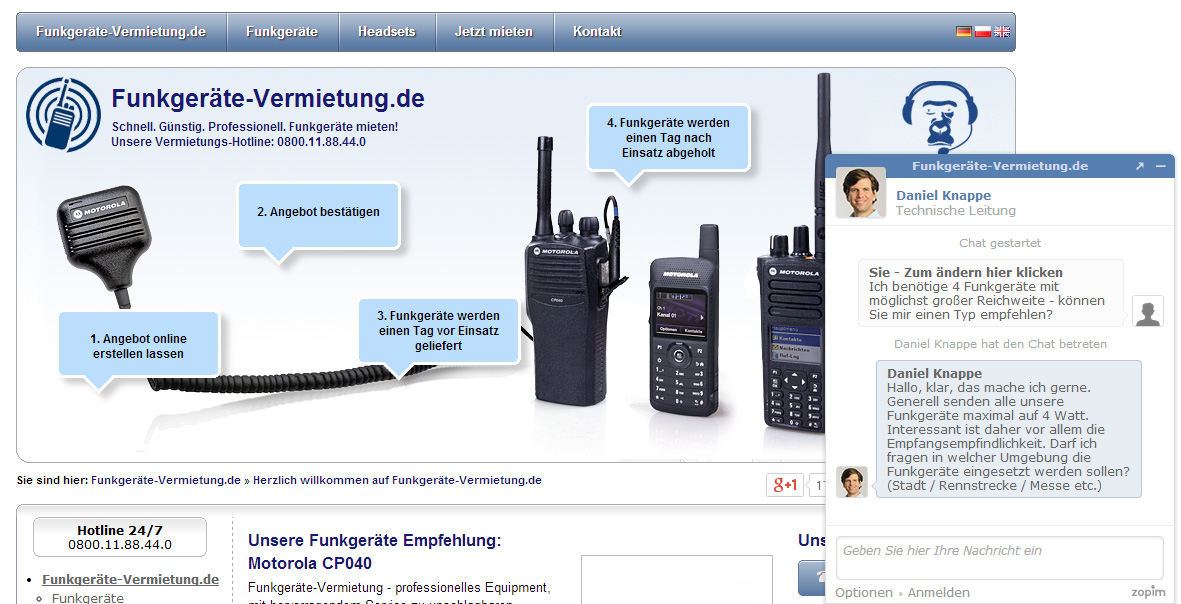The image size is (1181, 604).
Task: Click Funkgeräte-Vermietung.de sidebar list link
Action: [x=130, y=580]
